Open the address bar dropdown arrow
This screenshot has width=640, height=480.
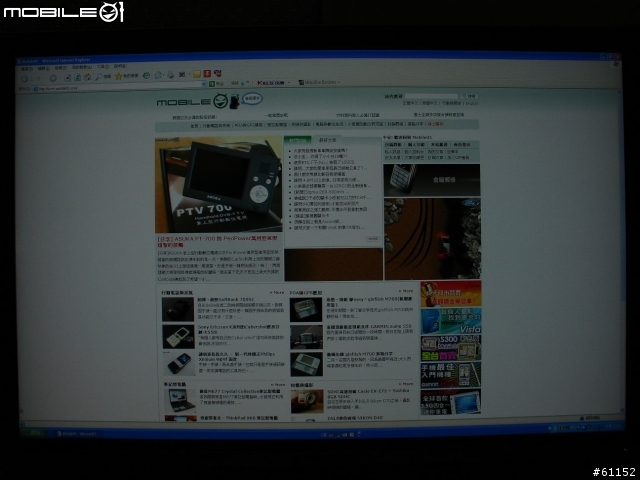click(x=204, y=84)
